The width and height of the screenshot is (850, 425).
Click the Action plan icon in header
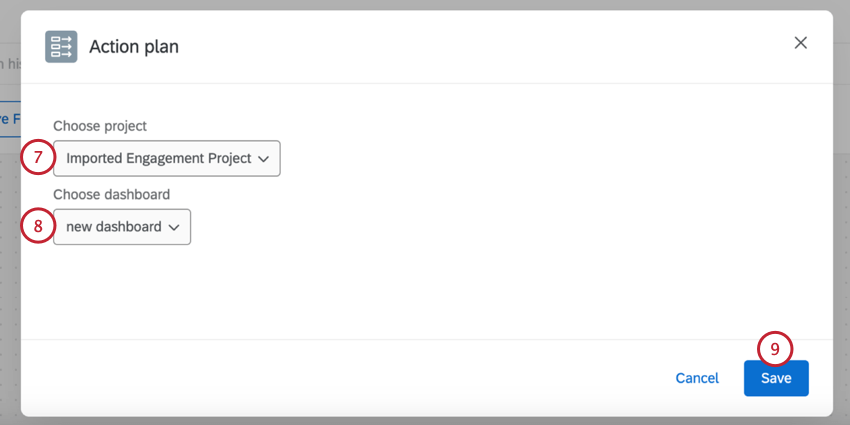61,47
